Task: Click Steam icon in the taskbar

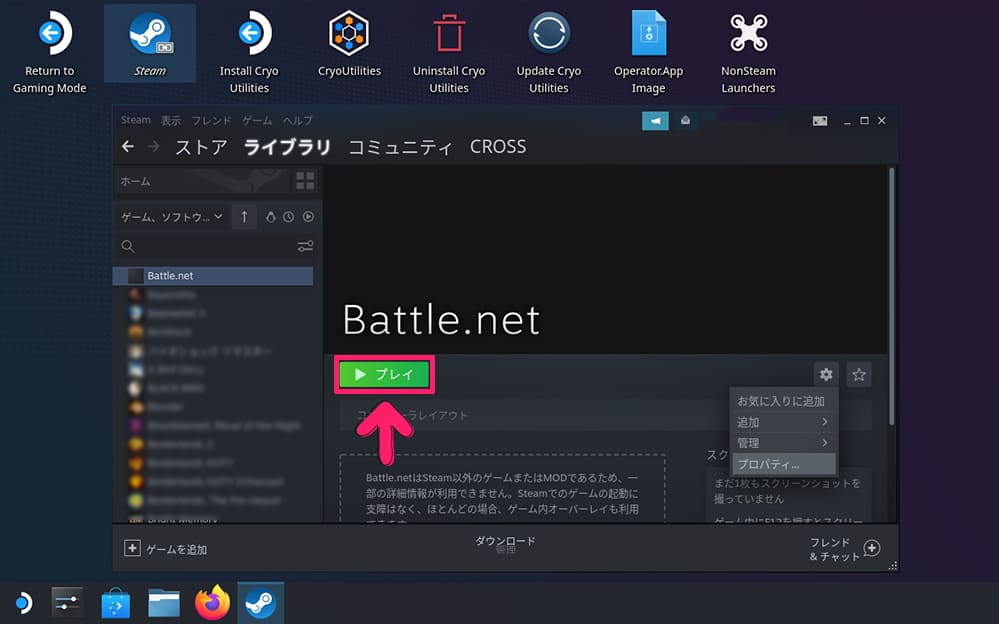Action: click(261, 602)
